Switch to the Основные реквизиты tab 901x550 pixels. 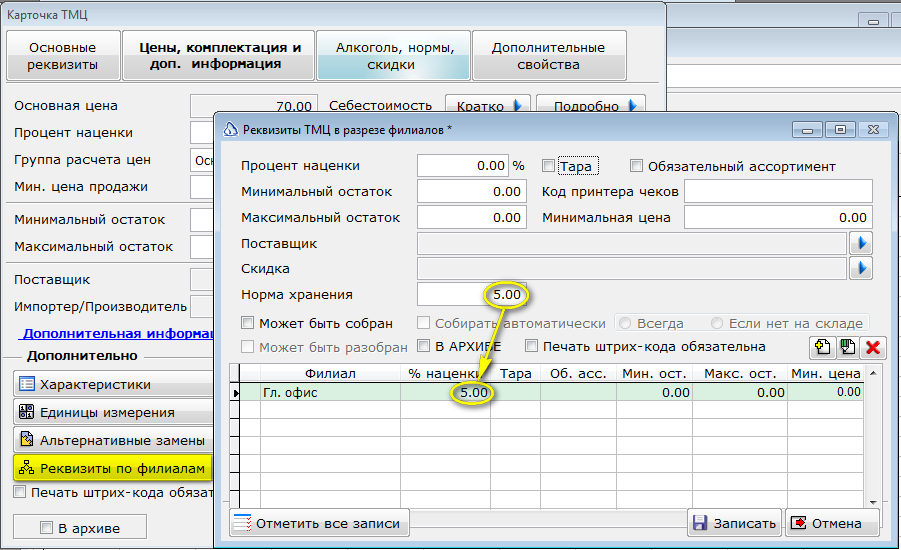63,56
